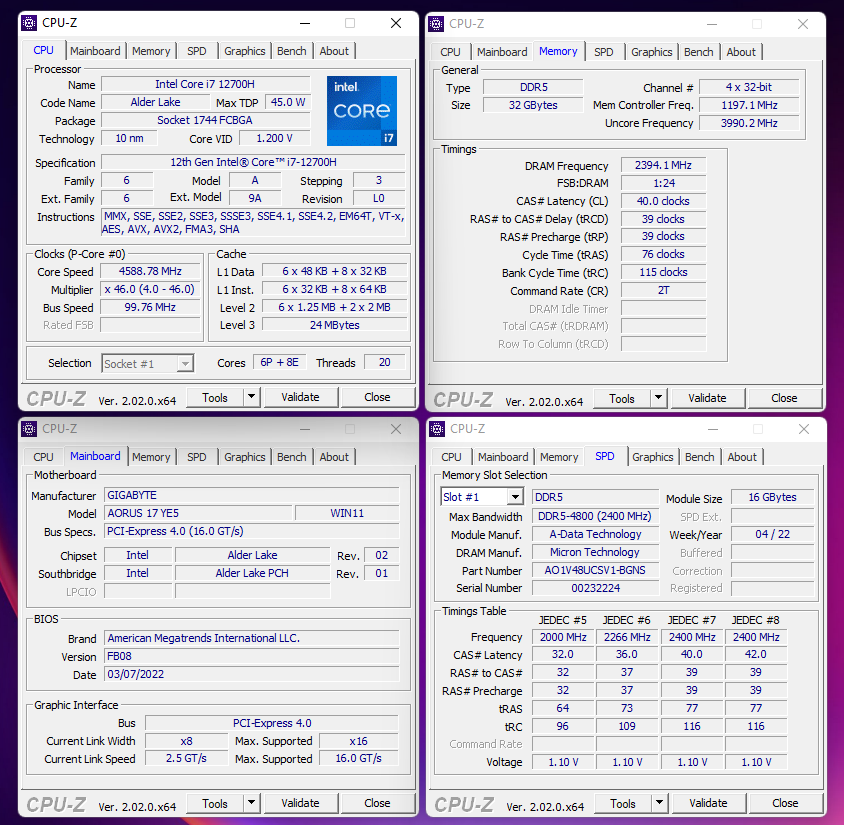
Task: Click Module Size value 16 GBytes
Action: click(x=772, y=497)
